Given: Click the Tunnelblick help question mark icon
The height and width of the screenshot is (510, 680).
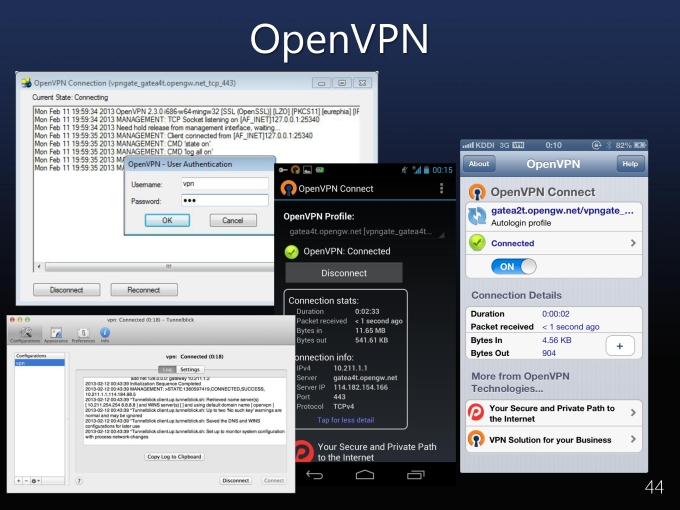Looking at the screenshot, I should point(79,481).
